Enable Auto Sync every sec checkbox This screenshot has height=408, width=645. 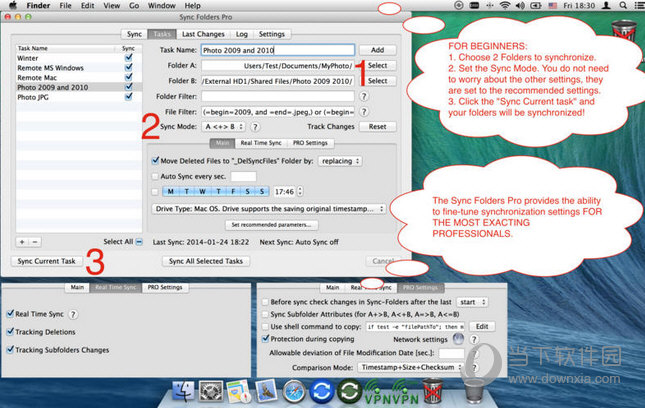point(155,176)
